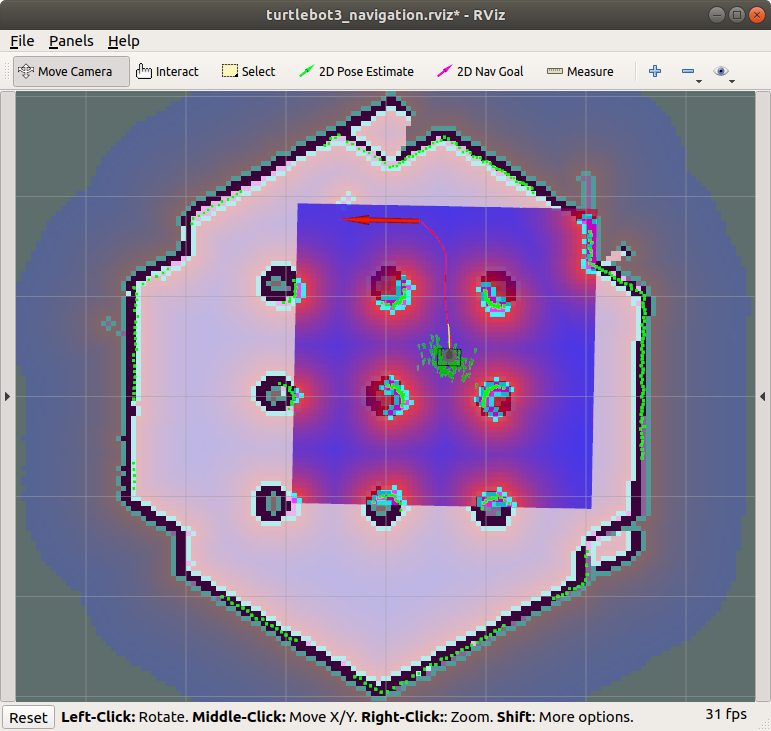Viewport: 771px width, 731px height.
Task: Choose the Select tool
Action: point(248,71)
